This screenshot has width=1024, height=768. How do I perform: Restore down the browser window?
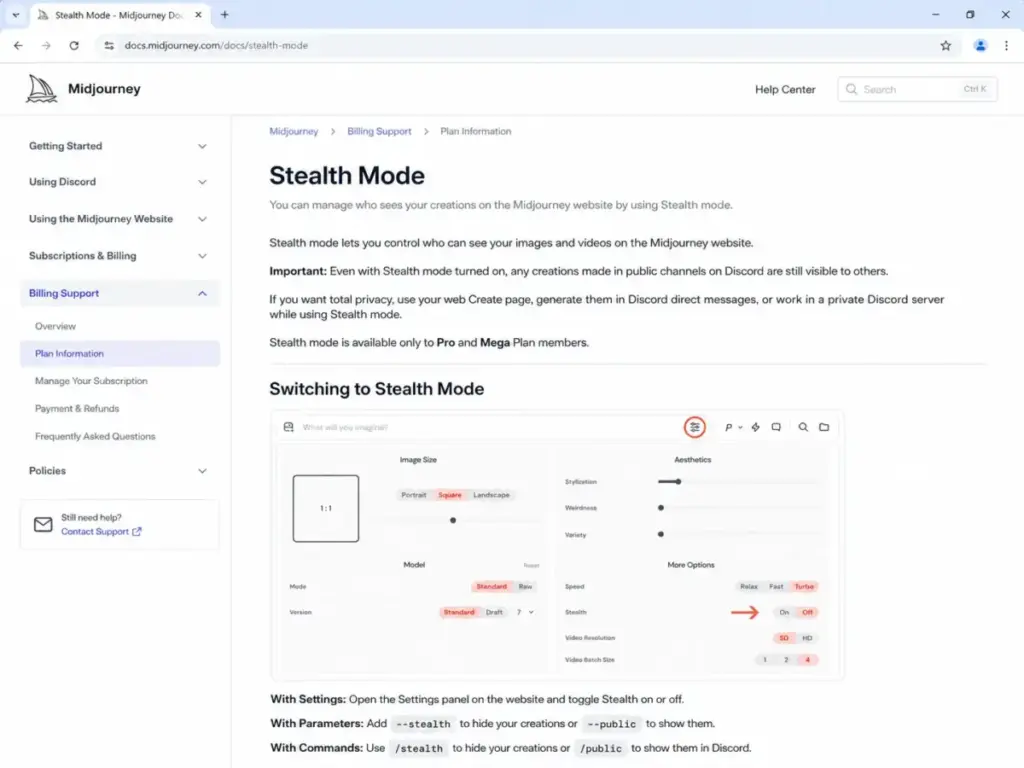970,14
